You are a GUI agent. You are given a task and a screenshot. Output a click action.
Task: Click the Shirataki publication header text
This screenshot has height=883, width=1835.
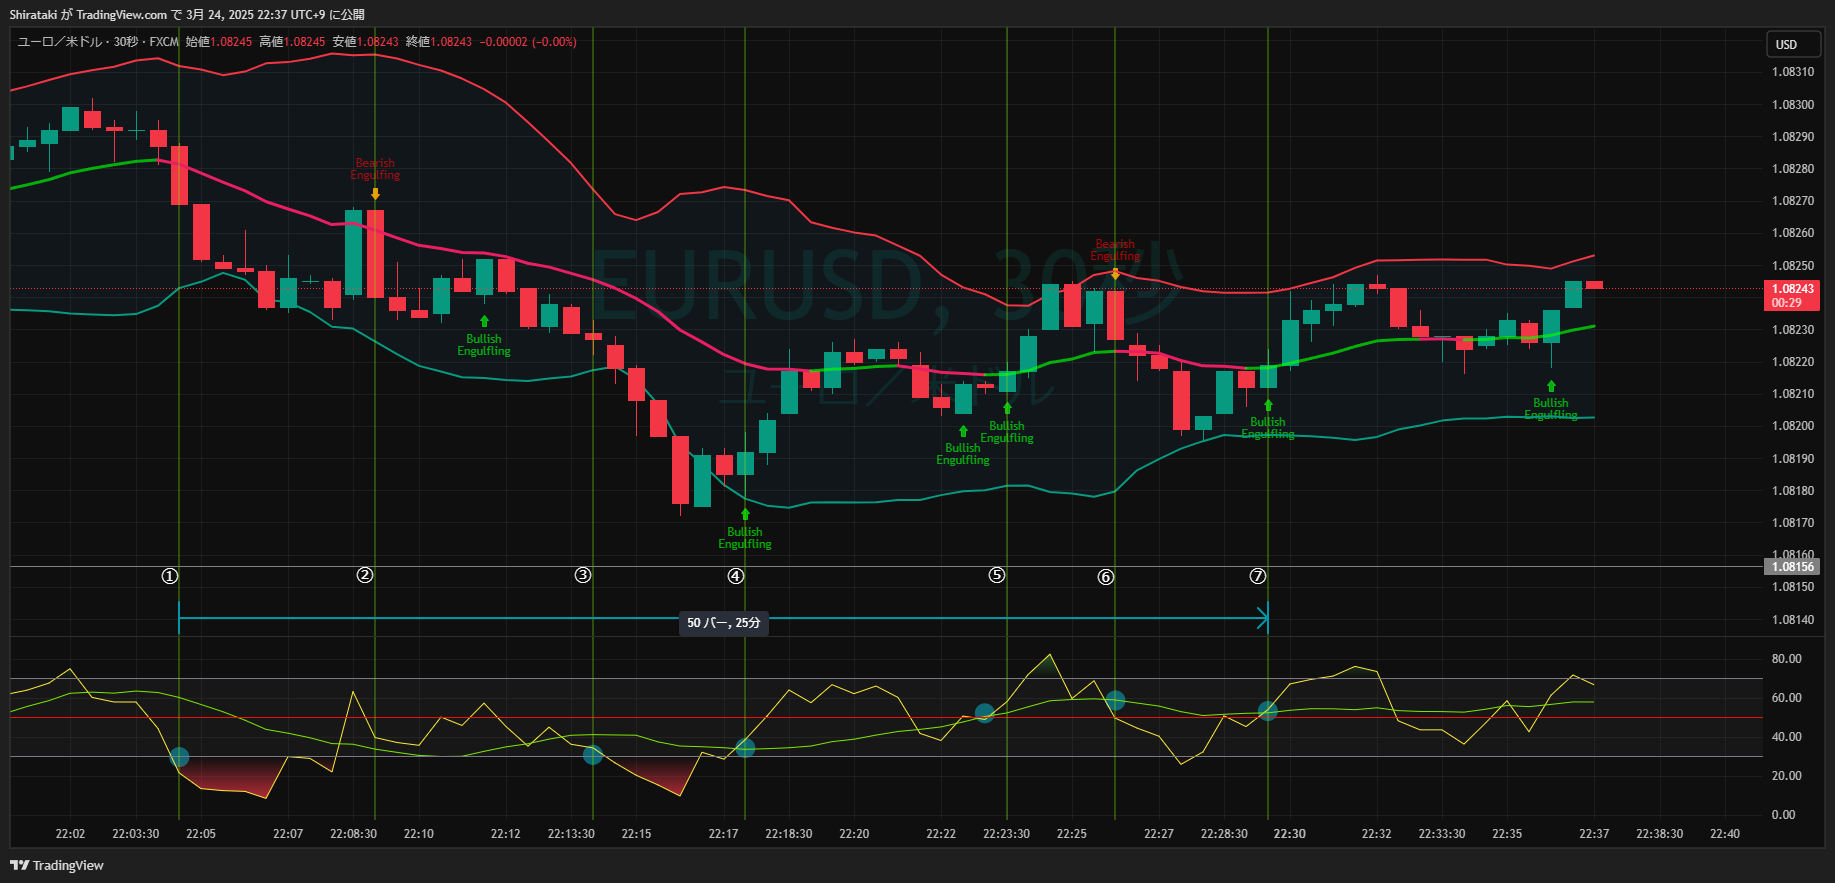187,14
